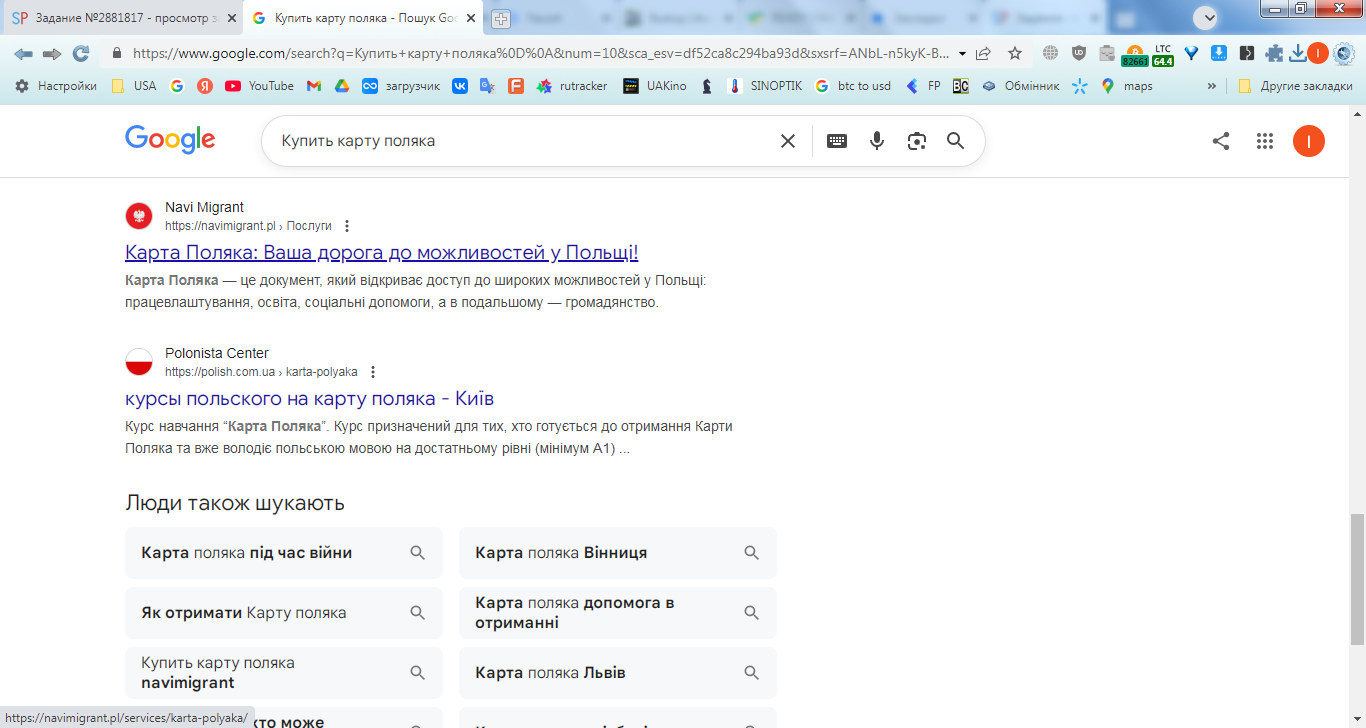Click the vertical page scrollbar thumb
The width and height of the screenshot is (1366, 728).
coord(1357,579)
